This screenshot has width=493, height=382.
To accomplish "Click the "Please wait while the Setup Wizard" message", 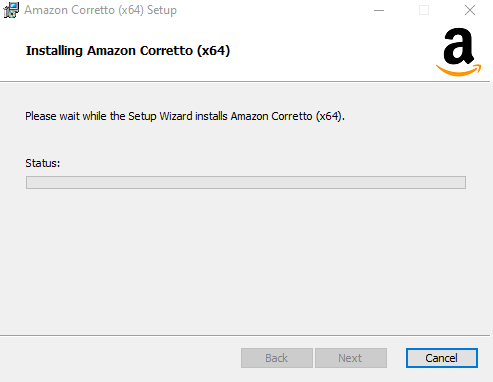I will click(x=185, y=116).
